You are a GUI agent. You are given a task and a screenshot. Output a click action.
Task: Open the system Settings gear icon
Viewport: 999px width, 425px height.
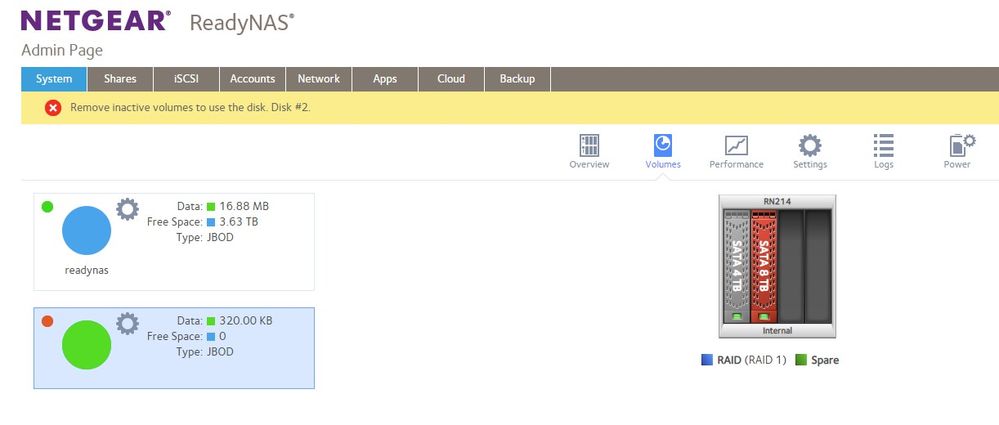pyautogui.click(x=810, y=145)
